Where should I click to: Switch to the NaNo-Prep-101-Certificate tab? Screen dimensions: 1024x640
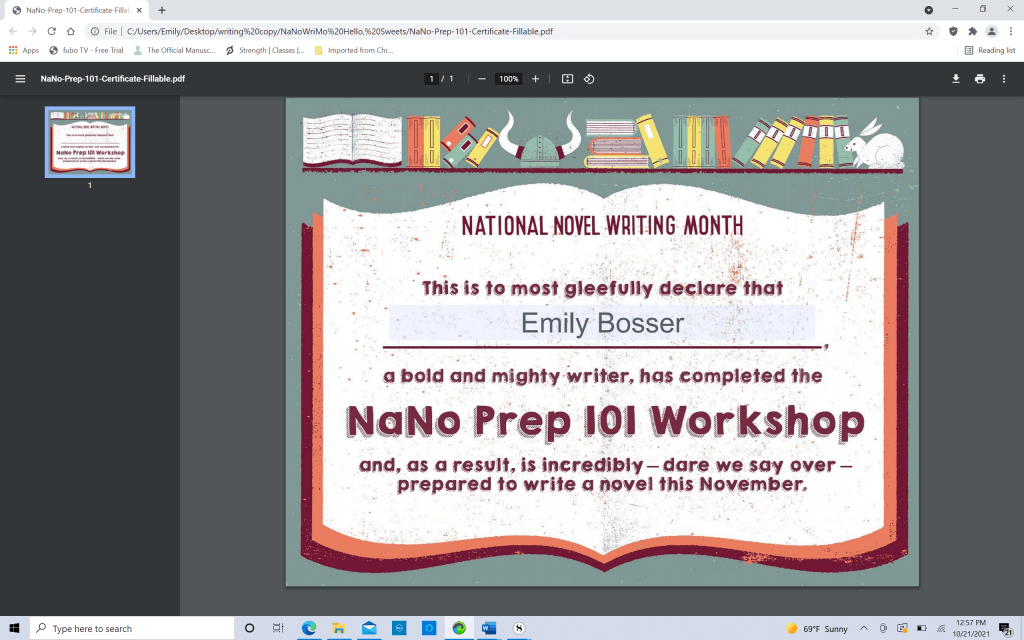[x=70, y=10]
